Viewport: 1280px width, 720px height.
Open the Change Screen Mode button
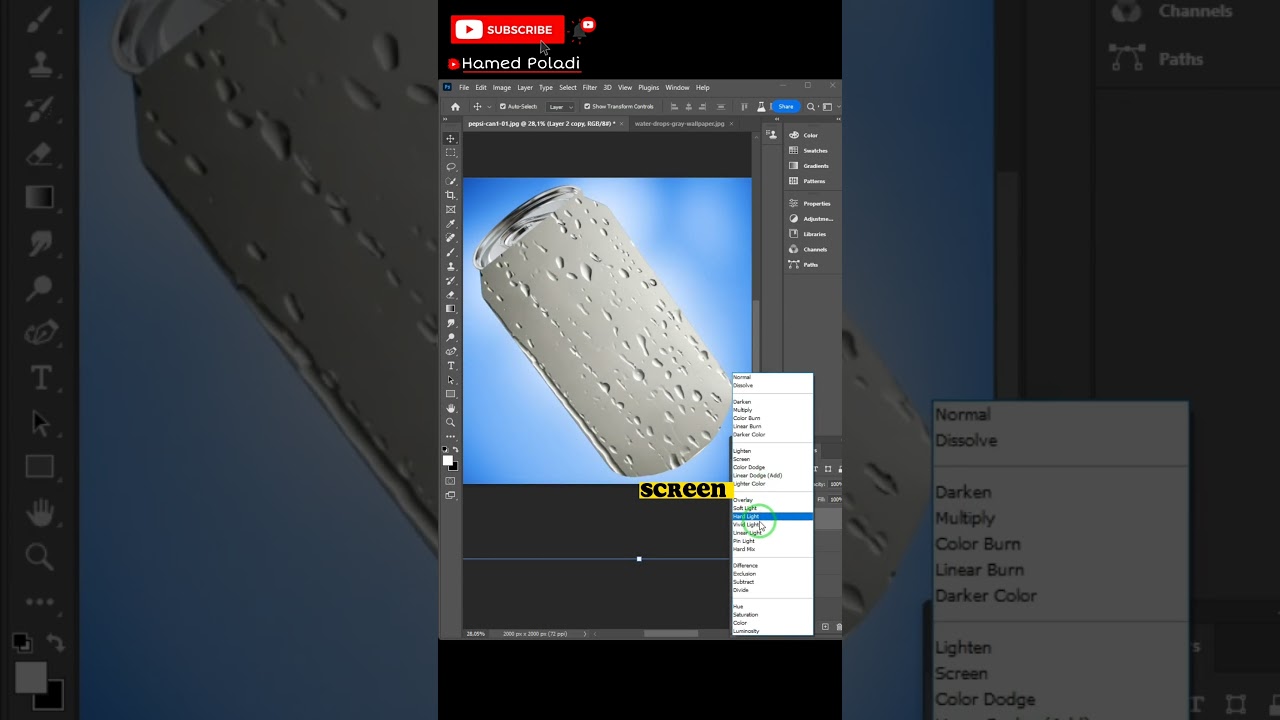click(x=451, y=495)
